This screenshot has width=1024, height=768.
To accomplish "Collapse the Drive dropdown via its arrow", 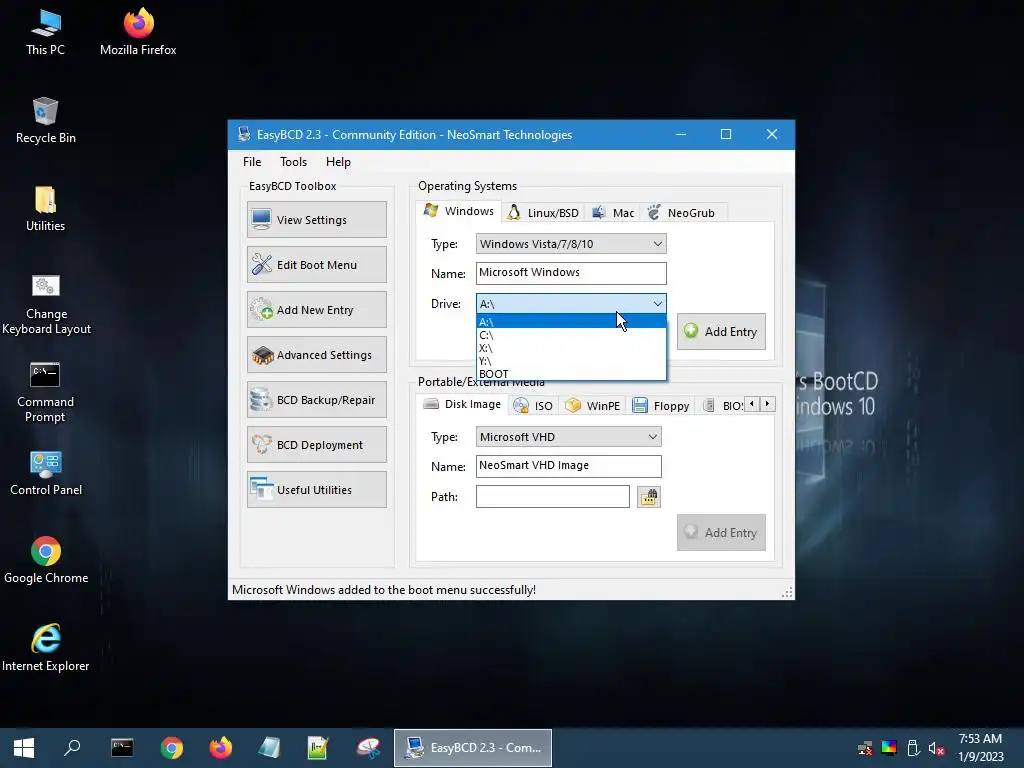I will coord(657,304).
